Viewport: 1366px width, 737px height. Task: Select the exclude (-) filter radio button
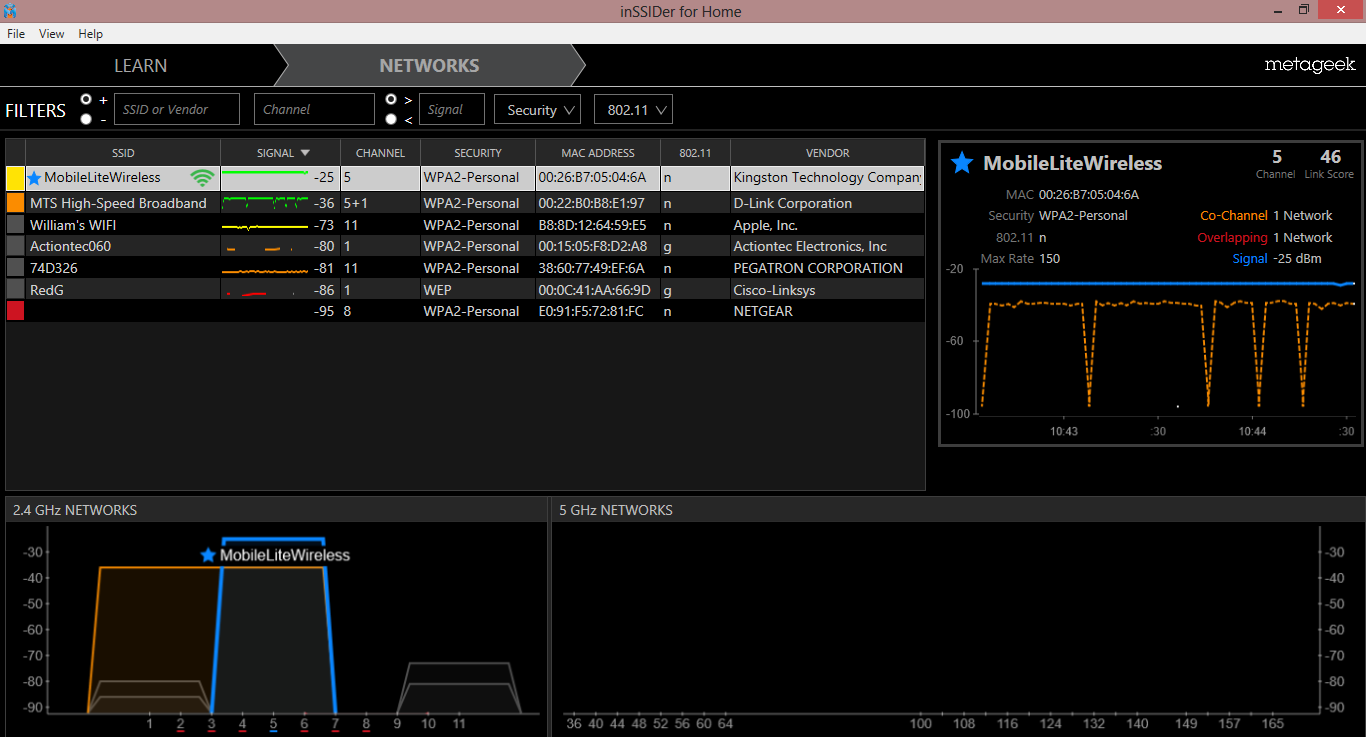(x=86, y=119)
